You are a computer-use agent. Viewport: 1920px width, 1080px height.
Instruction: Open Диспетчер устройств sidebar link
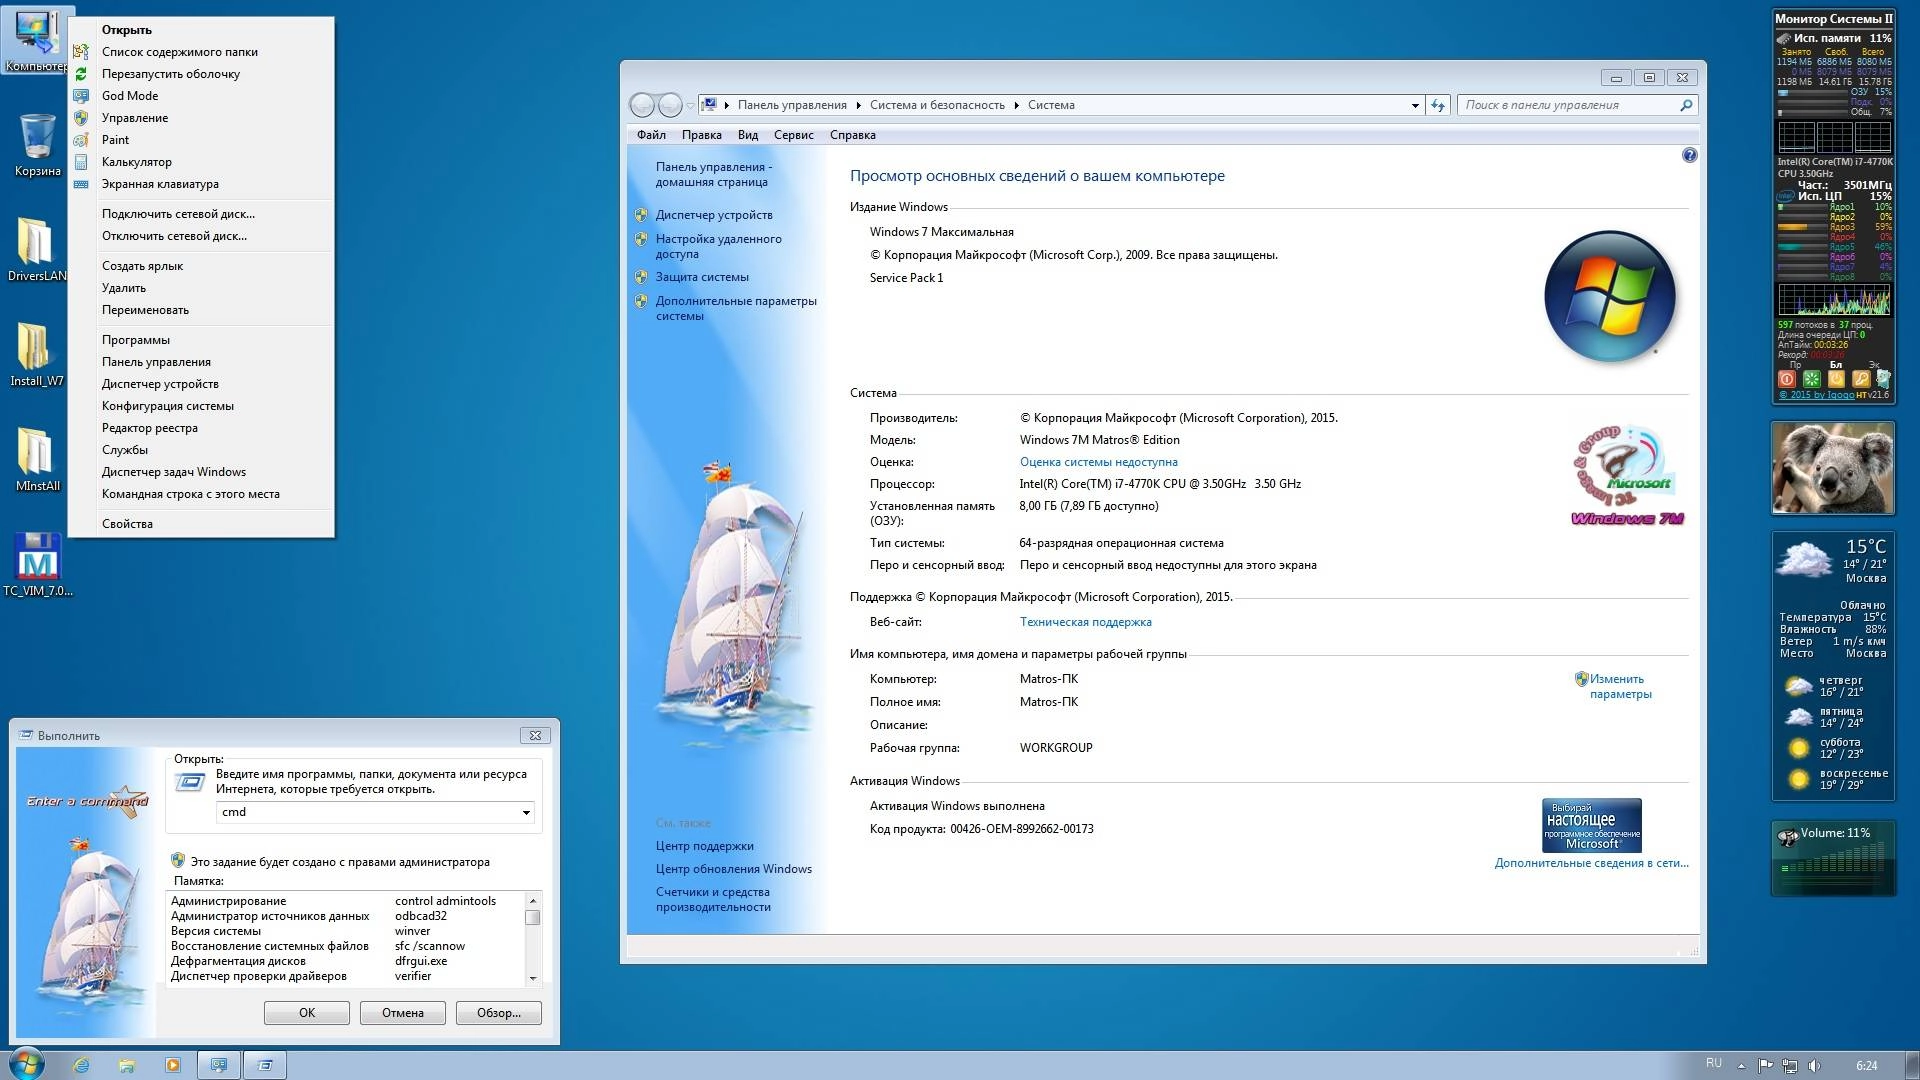[714, 215]
